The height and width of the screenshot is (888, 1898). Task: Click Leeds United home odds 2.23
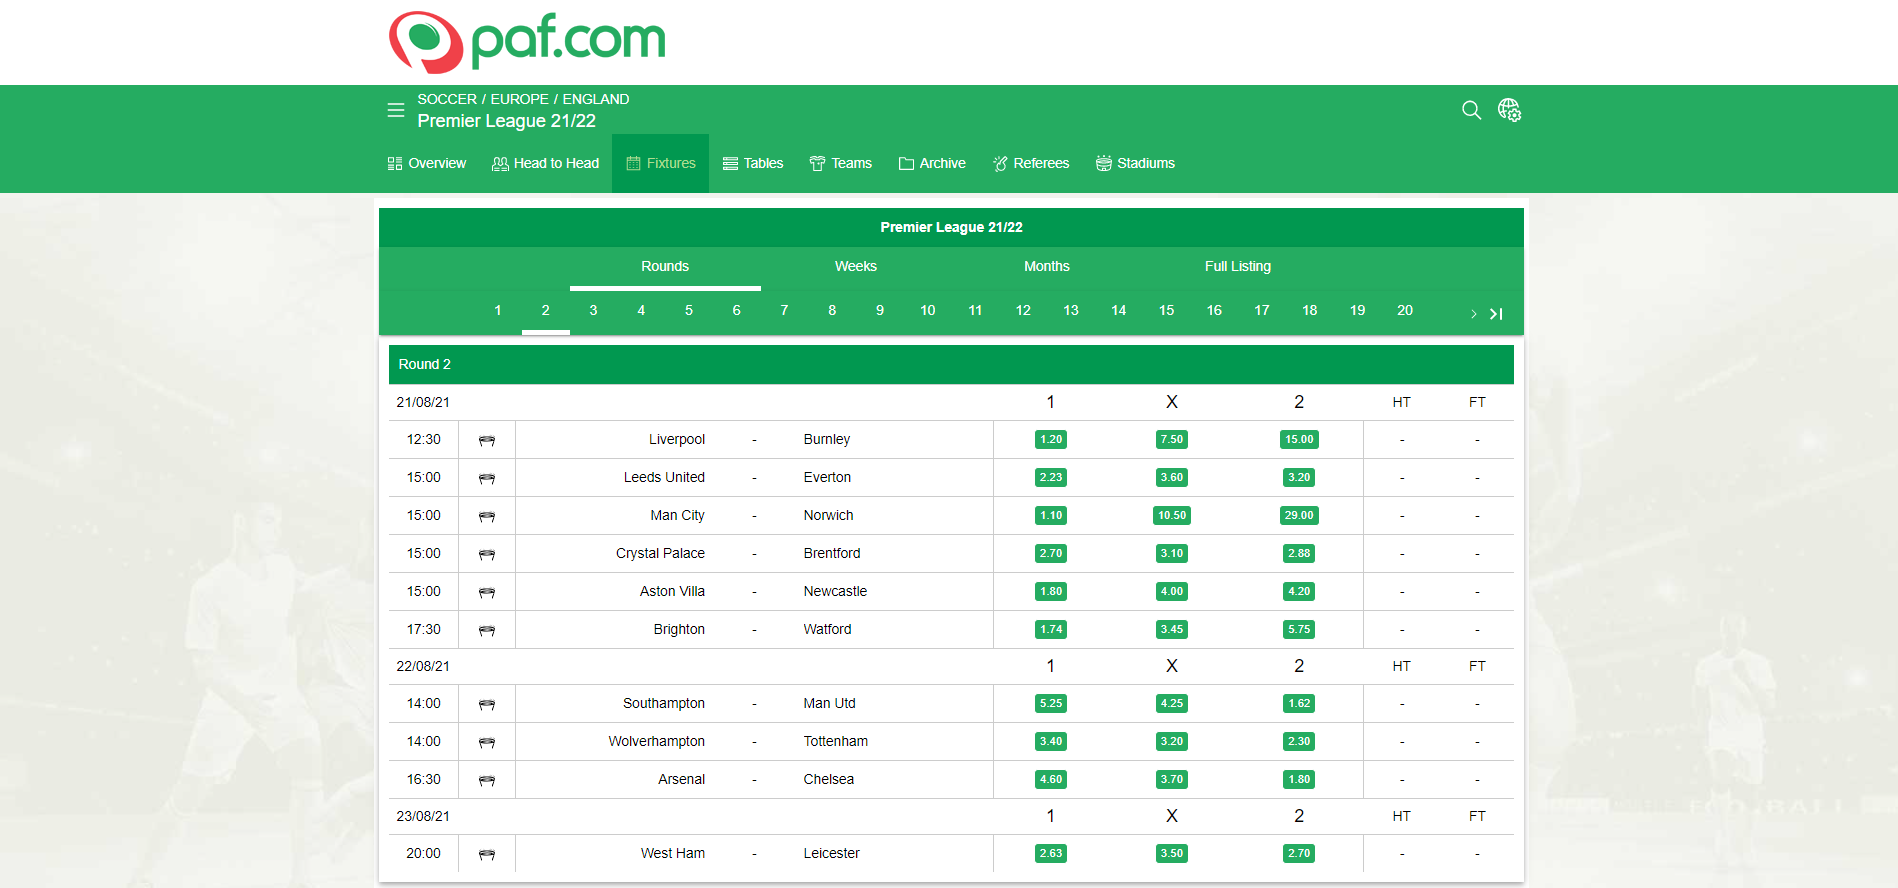click(1051, 477)
